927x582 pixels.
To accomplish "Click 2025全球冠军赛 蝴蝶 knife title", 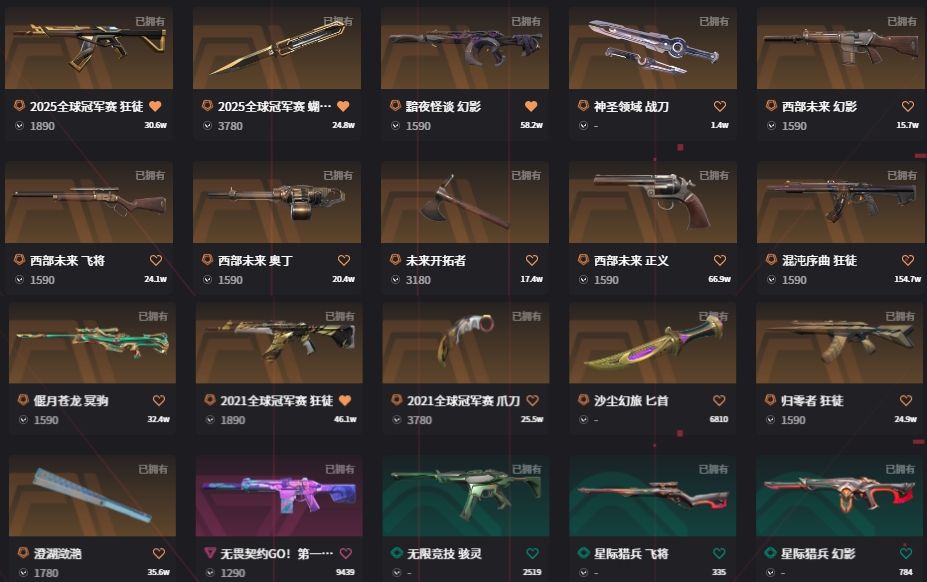I will (x=274, y=106).
